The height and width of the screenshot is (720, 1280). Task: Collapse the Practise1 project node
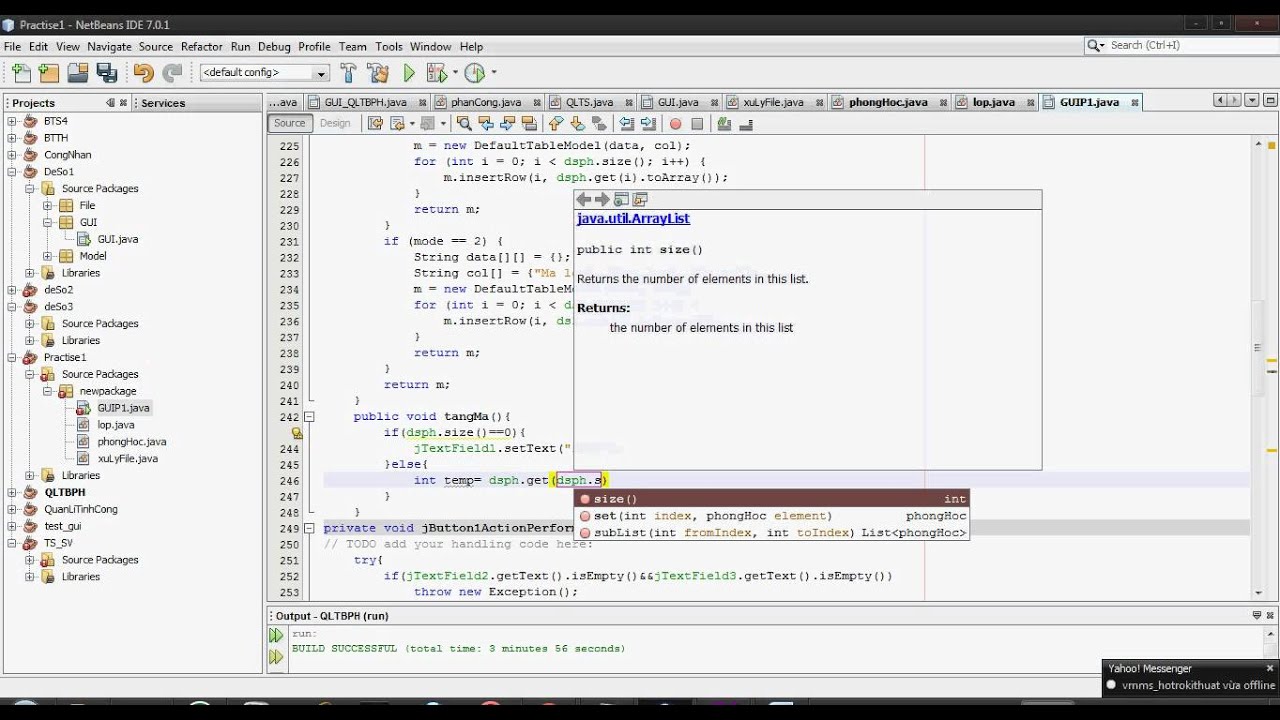[13, 357]
